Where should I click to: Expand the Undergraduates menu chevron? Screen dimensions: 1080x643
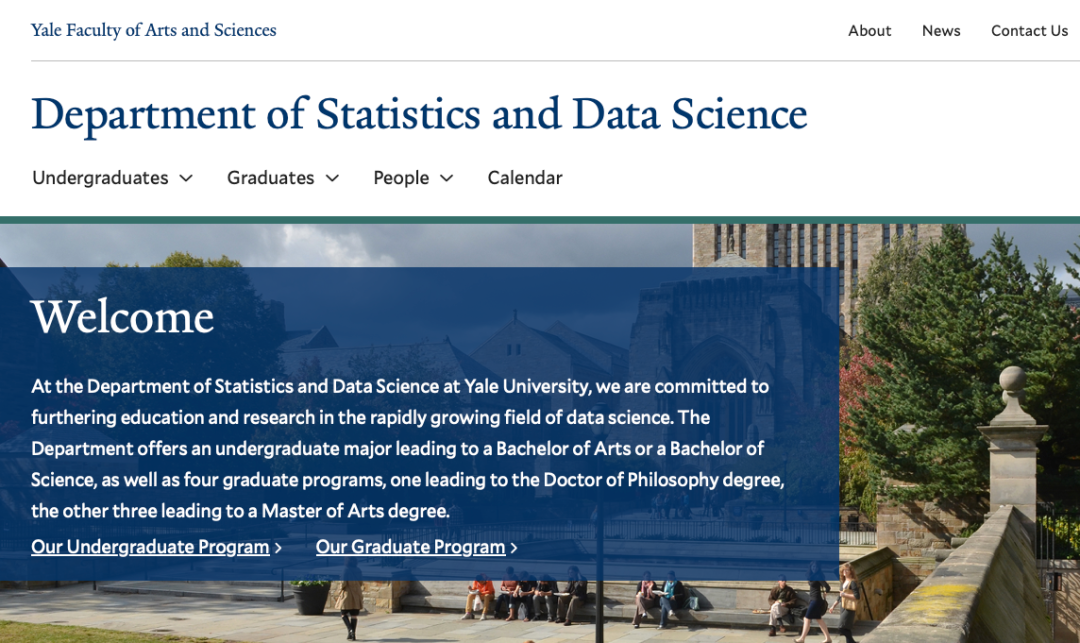tap(186, 178)
